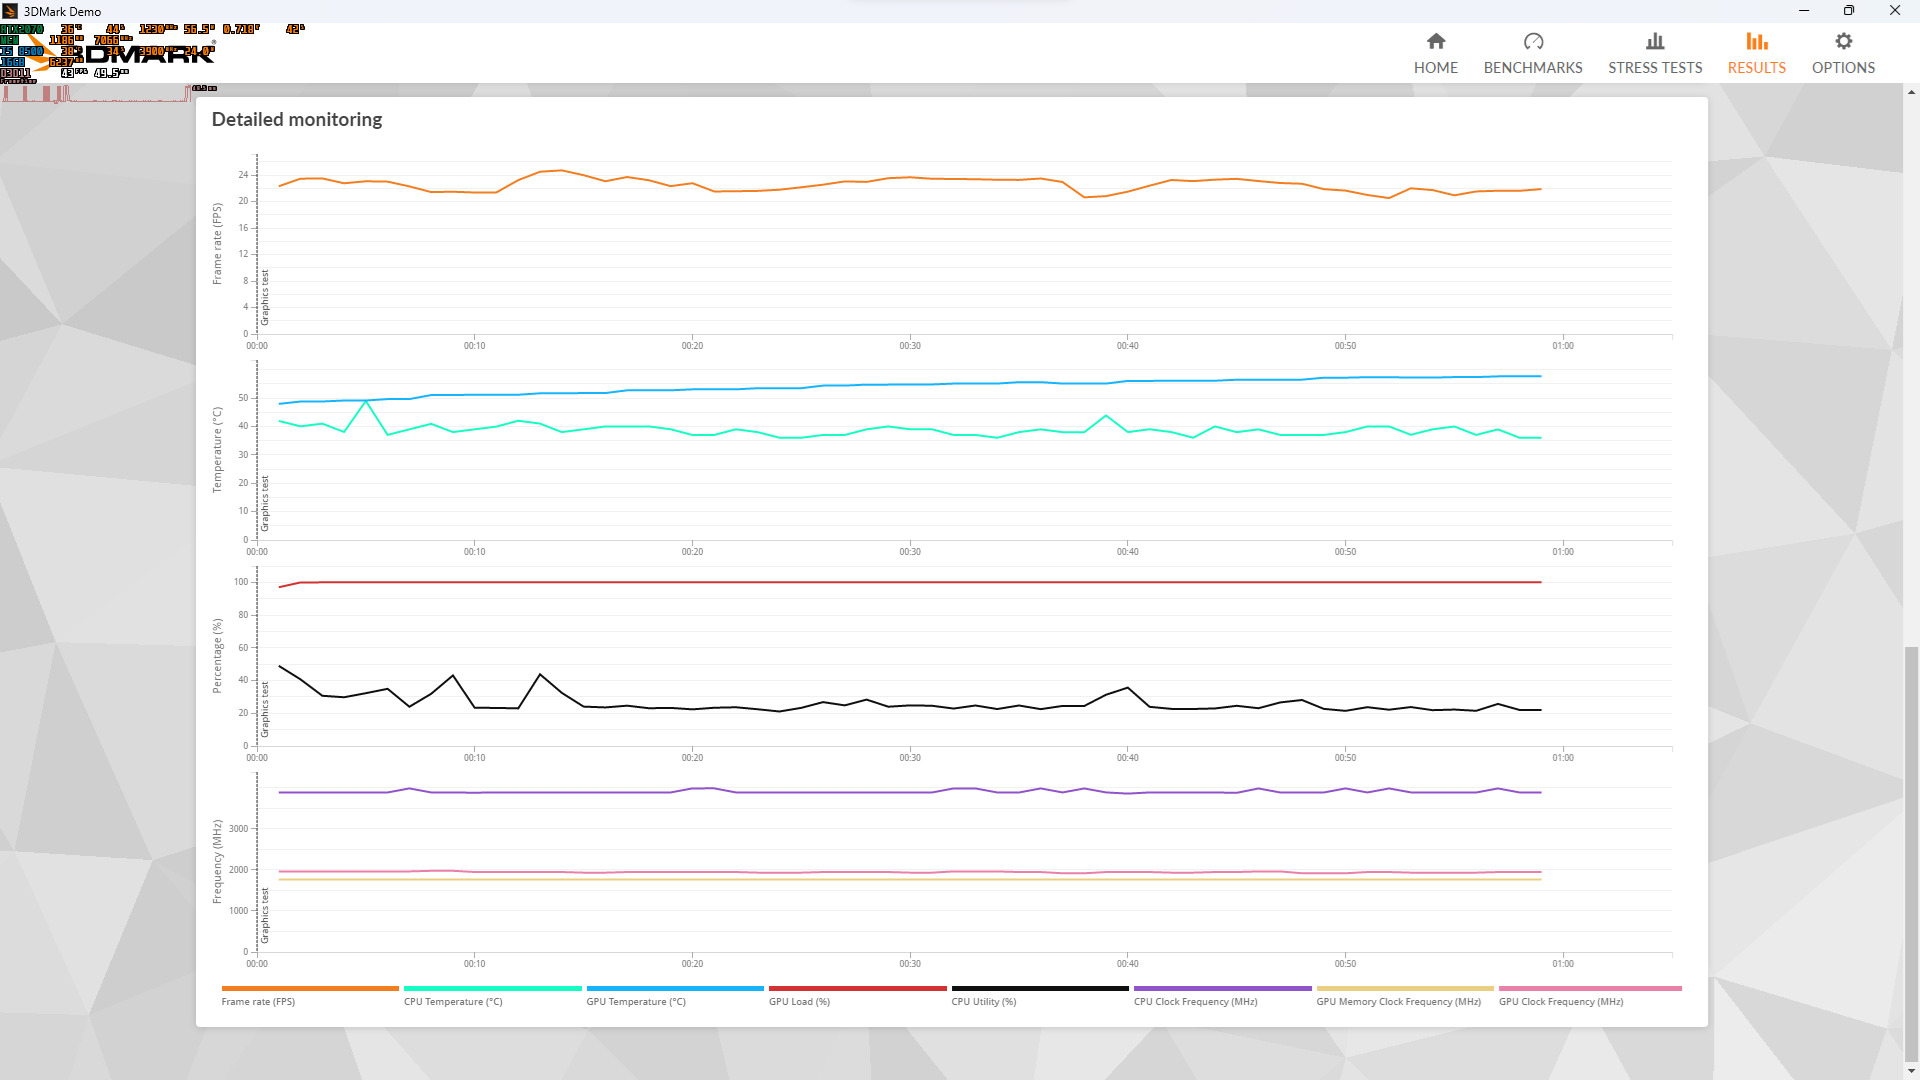
Task: Toggle the GPU Clock Frequency legend entry
Action: [x=1561, y=1001]
